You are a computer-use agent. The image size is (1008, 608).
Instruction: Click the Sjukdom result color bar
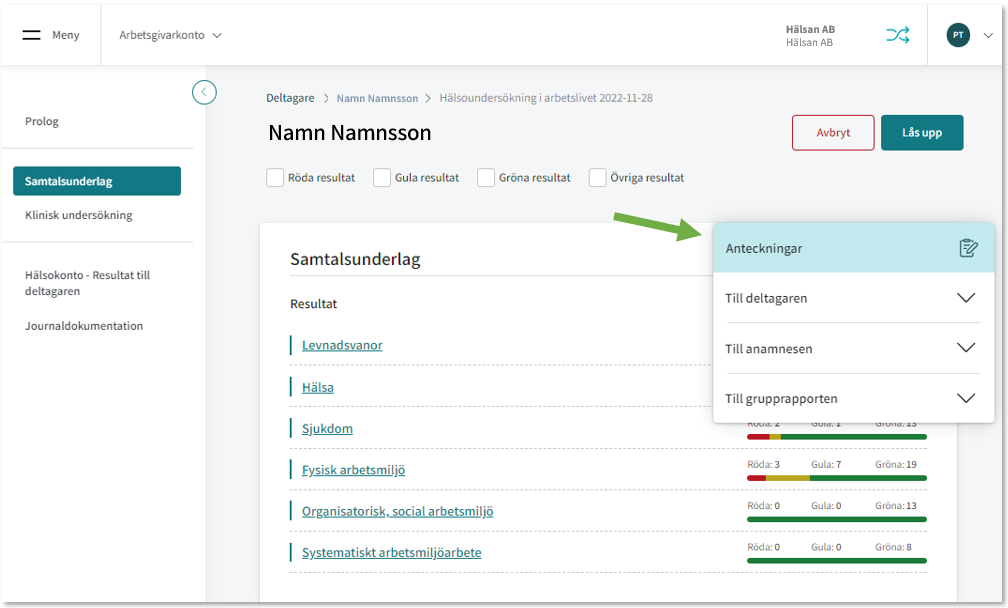pos(836,437)
